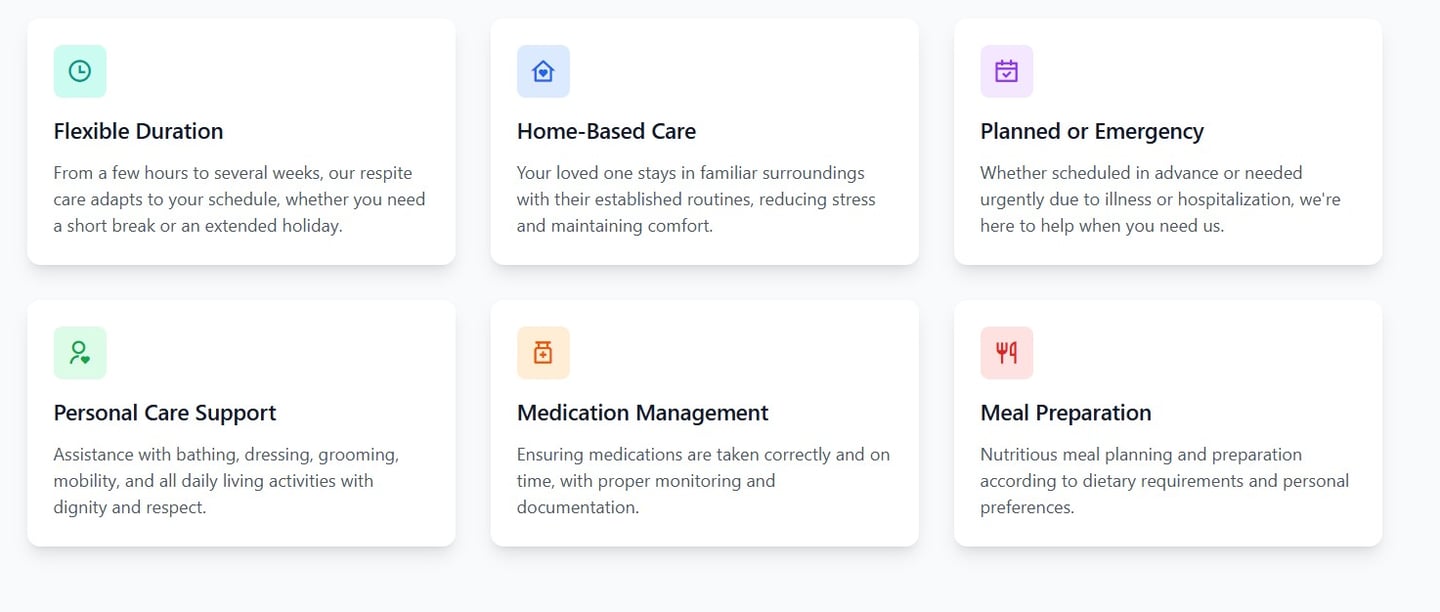Click the Meal Preparation description text
Screen dimensions: 1440x612
pos(1164,480)
